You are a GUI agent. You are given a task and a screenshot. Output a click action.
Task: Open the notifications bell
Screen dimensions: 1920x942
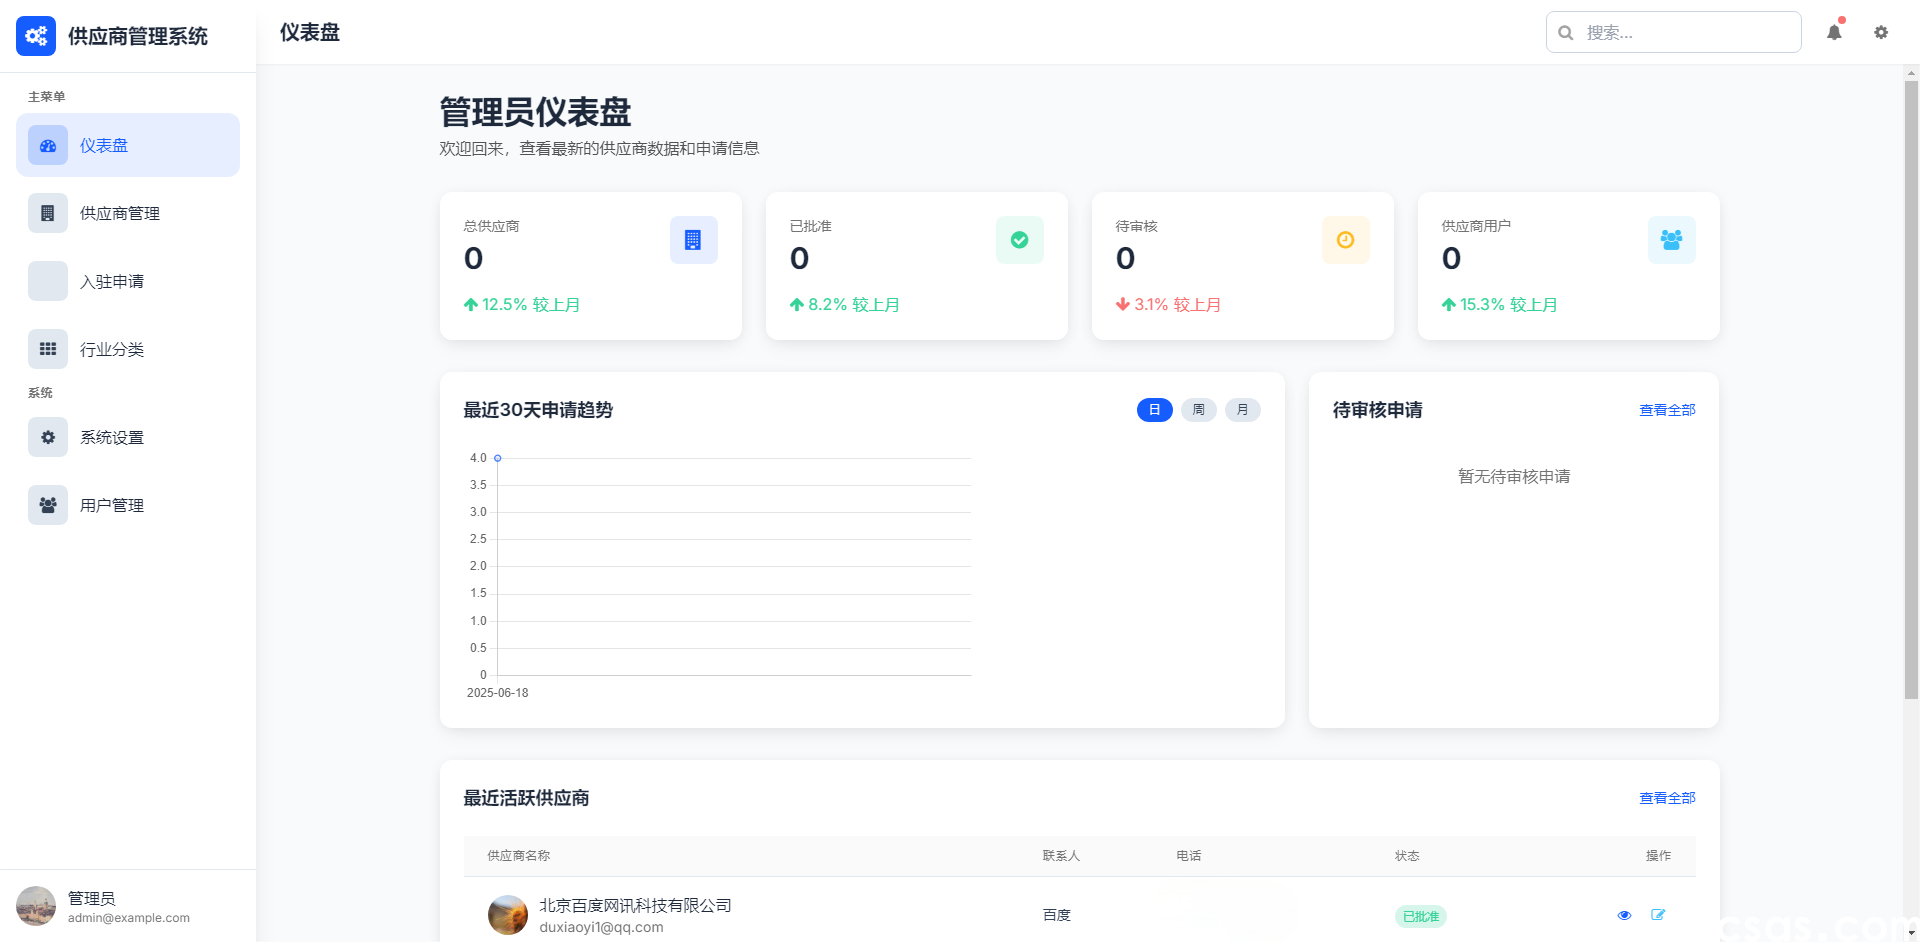pos(1834,32)
